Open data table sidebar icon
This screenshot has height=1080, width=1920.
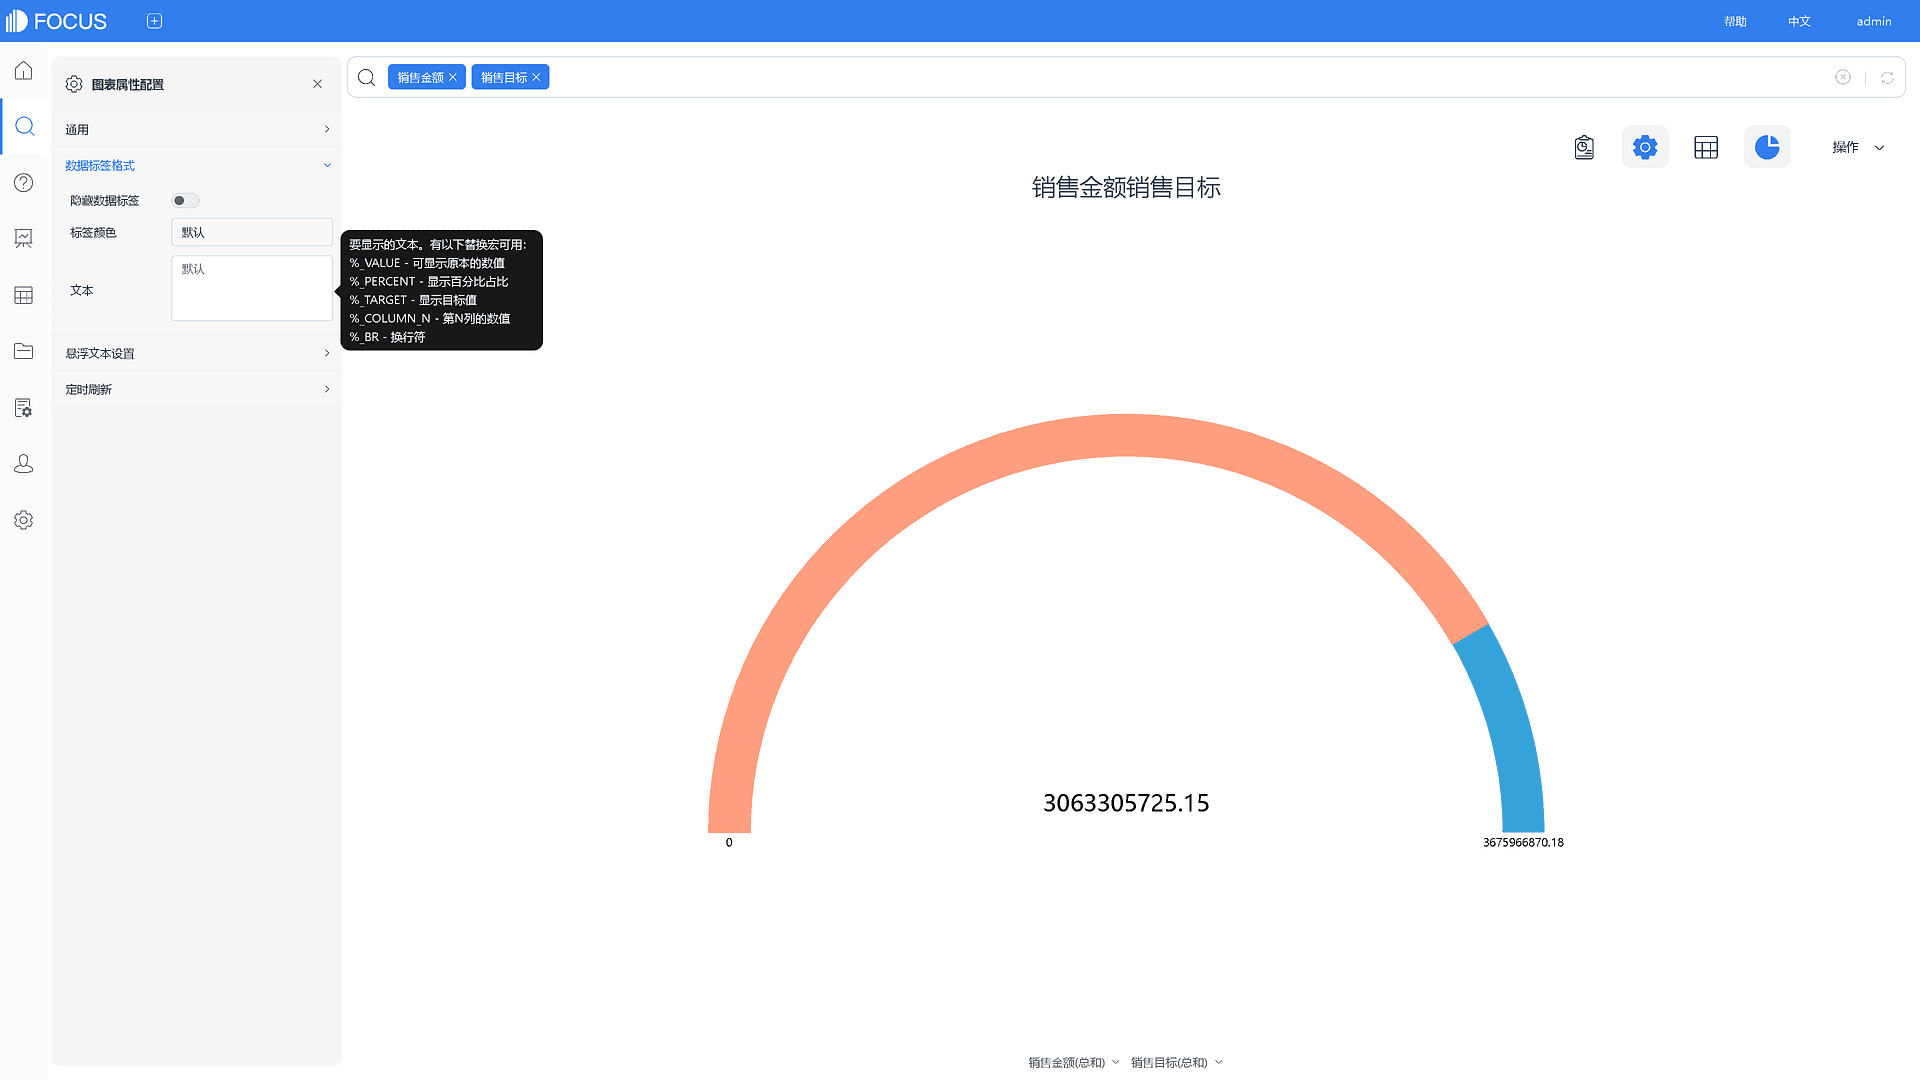coord(24,295)
